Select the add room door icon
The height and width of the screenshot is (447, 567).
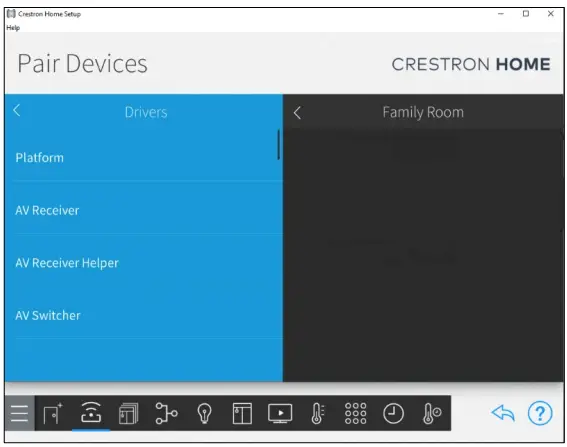[x=53, y=413]
